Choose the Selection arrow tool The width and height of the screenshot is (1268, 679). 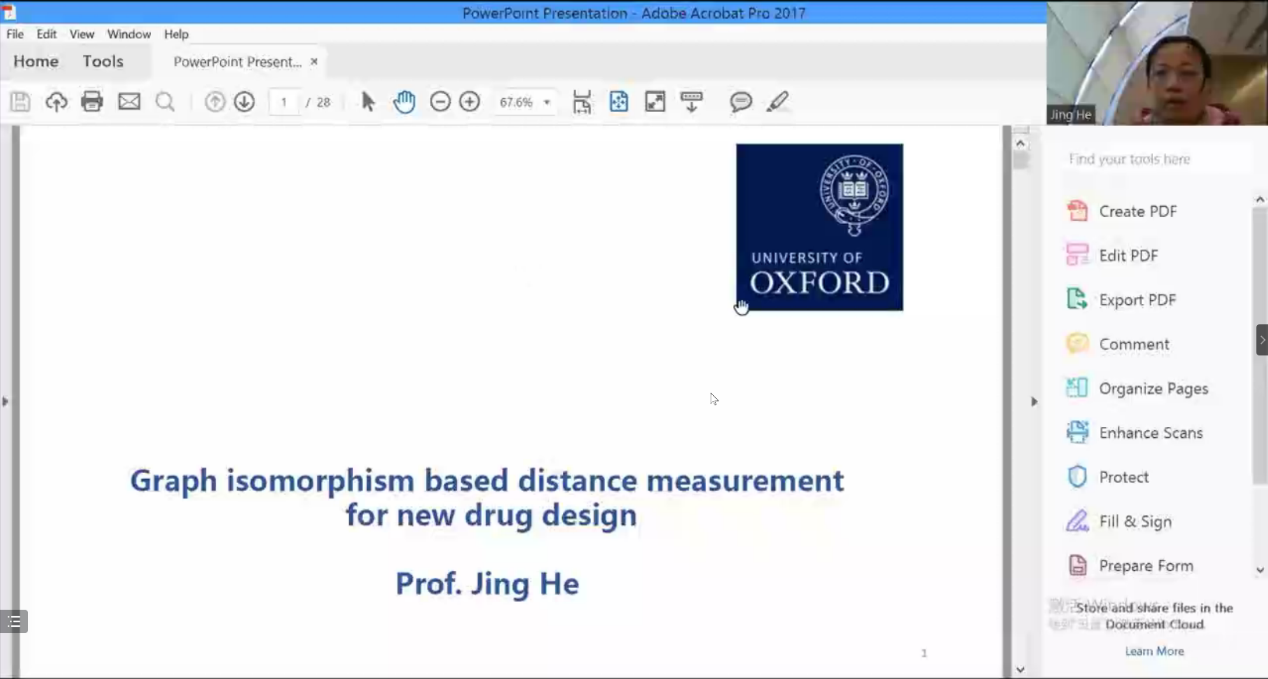point(368,101)
